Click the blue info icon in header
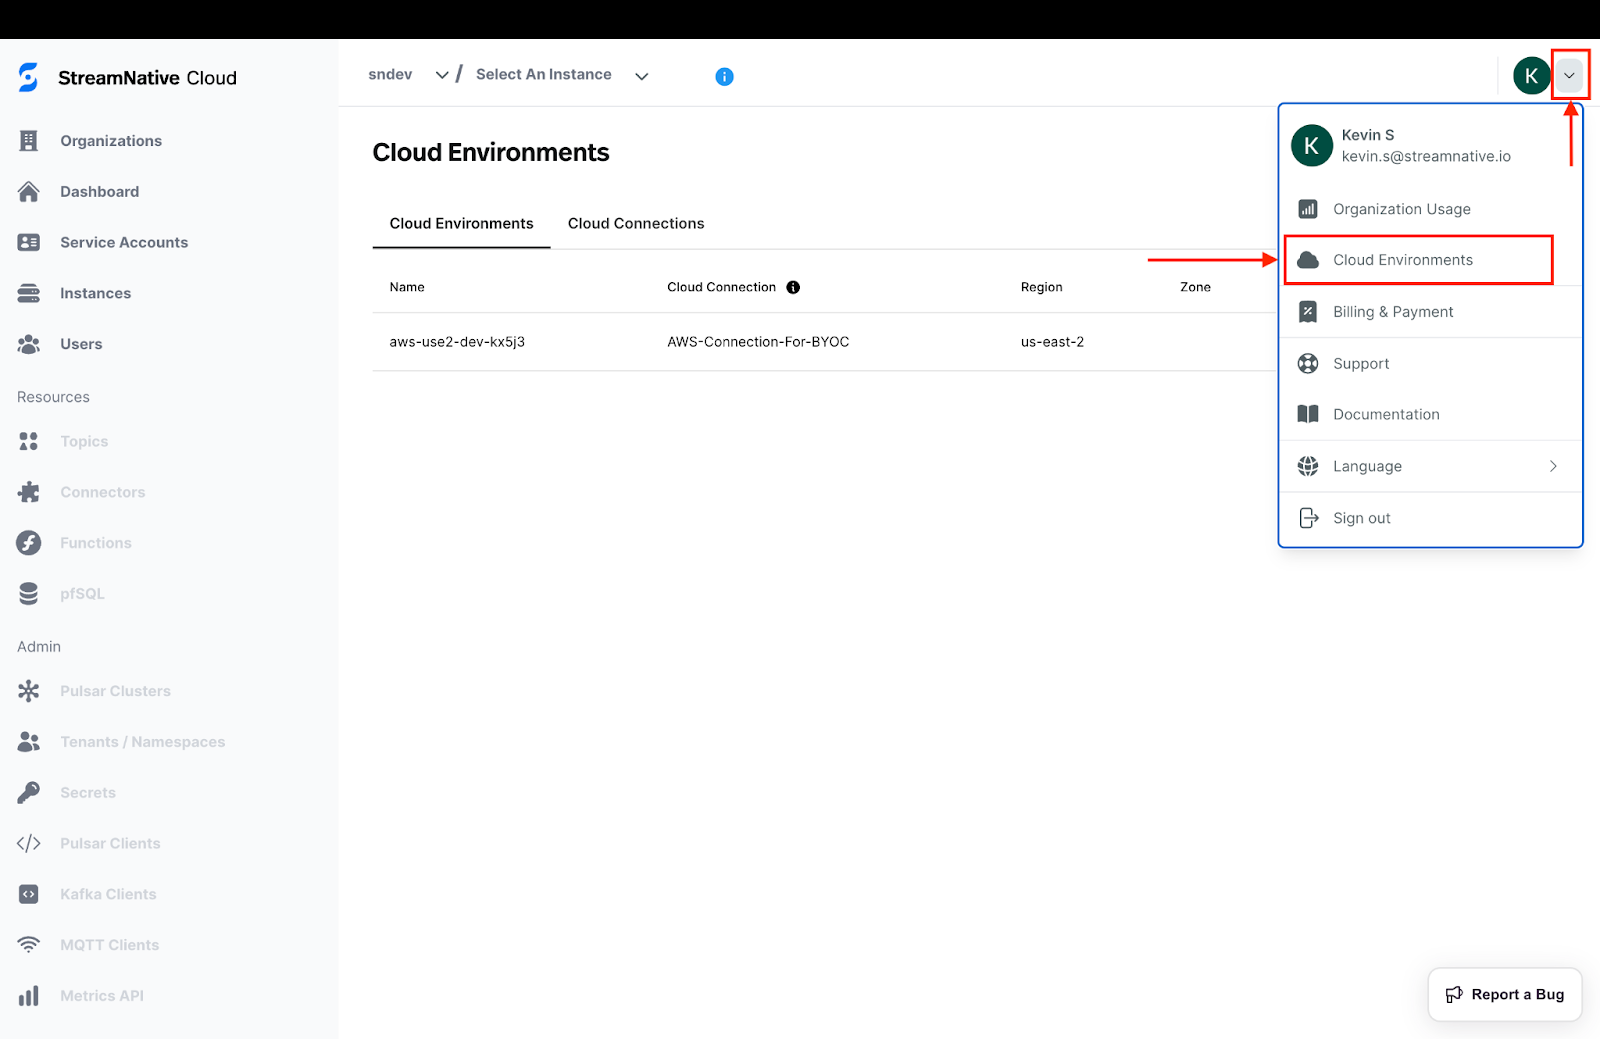The width and height of the screenshot is (1600, 1039). point(724,77)
